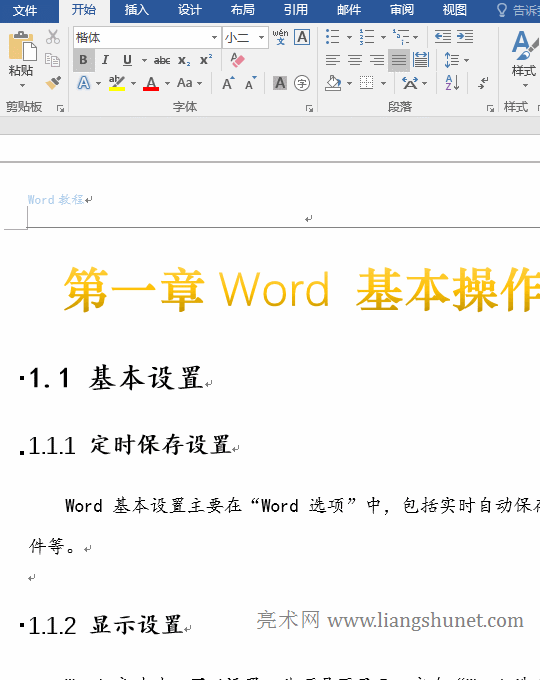Apply a multilevel list
Image resolution: width=540 pixels, height=680 pixels.
(x=401, y=37)
